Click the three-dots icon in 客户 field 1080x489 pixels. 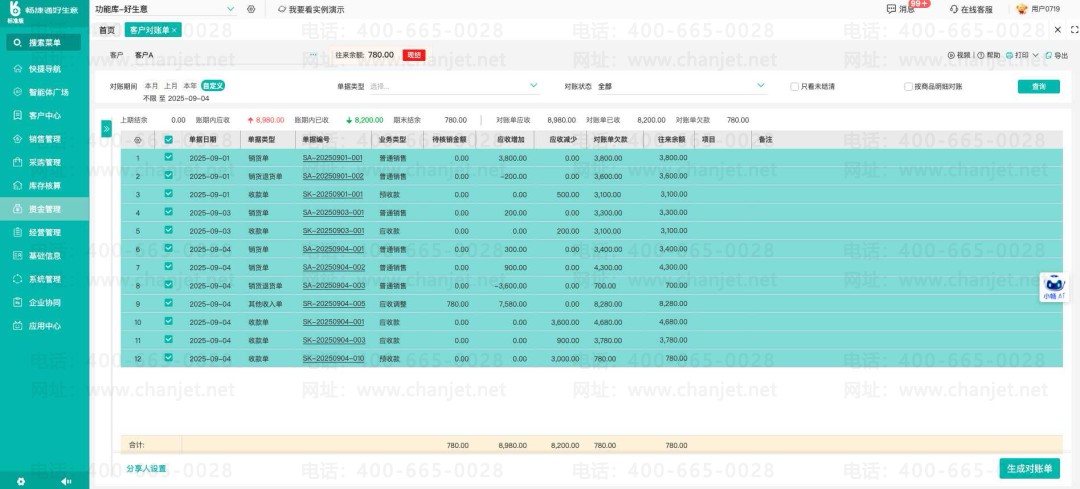313,54
